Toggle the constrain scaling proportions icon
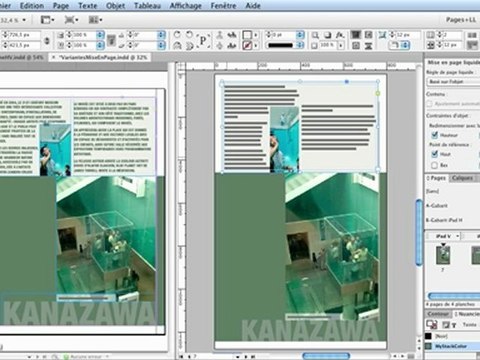480x360 pixels. [112, 40]
